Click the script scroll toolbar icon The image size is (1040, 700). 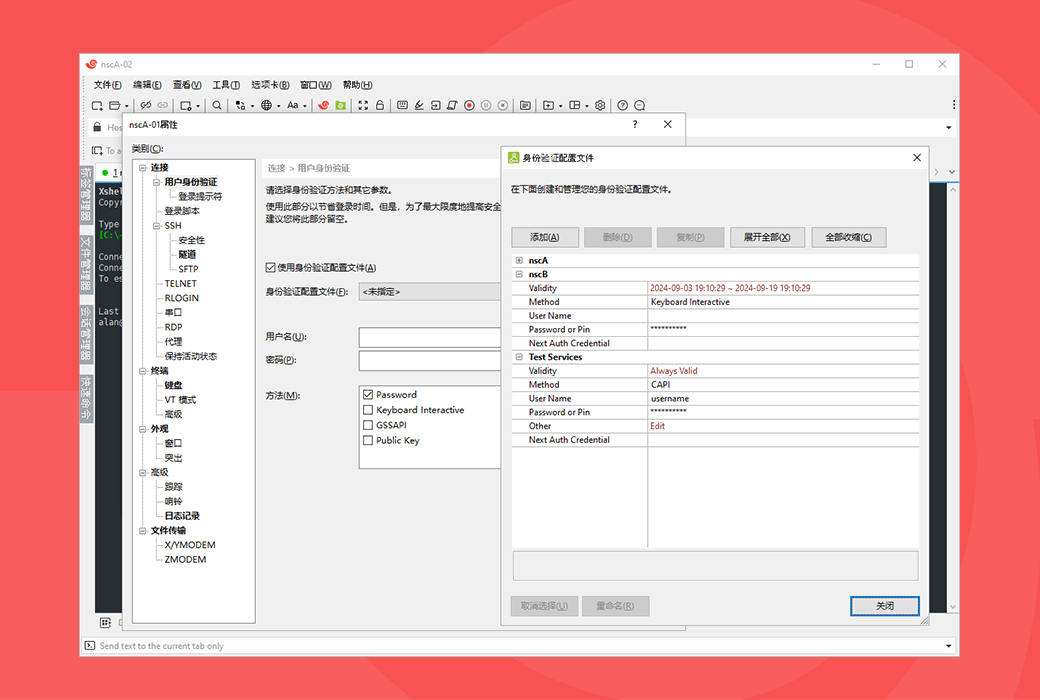(x=452, y=105)
